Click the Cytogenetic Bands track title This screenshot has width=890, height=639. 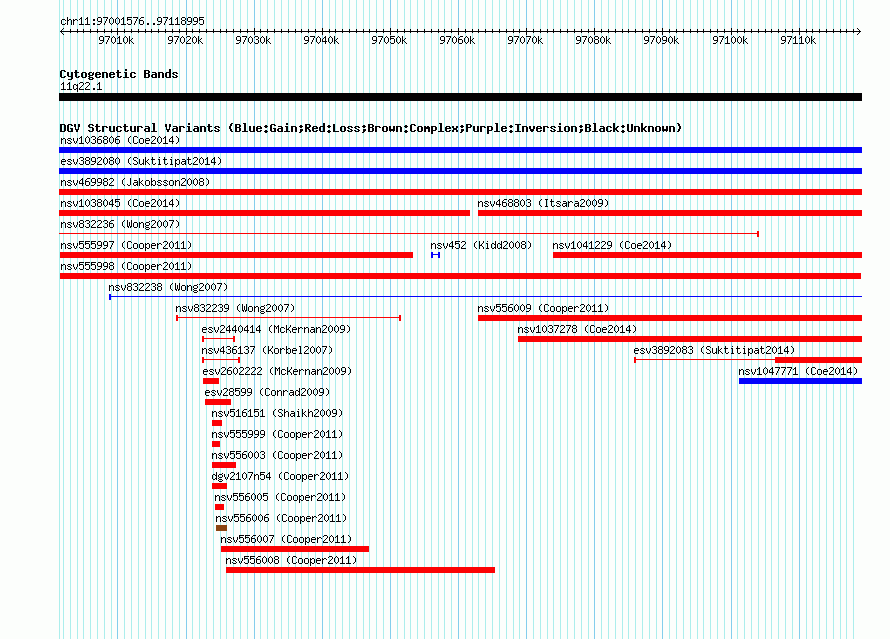[119, 74]
